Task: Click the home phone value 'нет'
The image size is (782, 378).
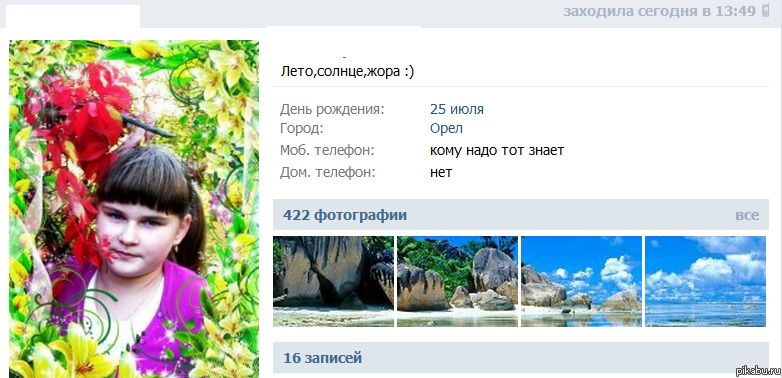Action: 441,173
